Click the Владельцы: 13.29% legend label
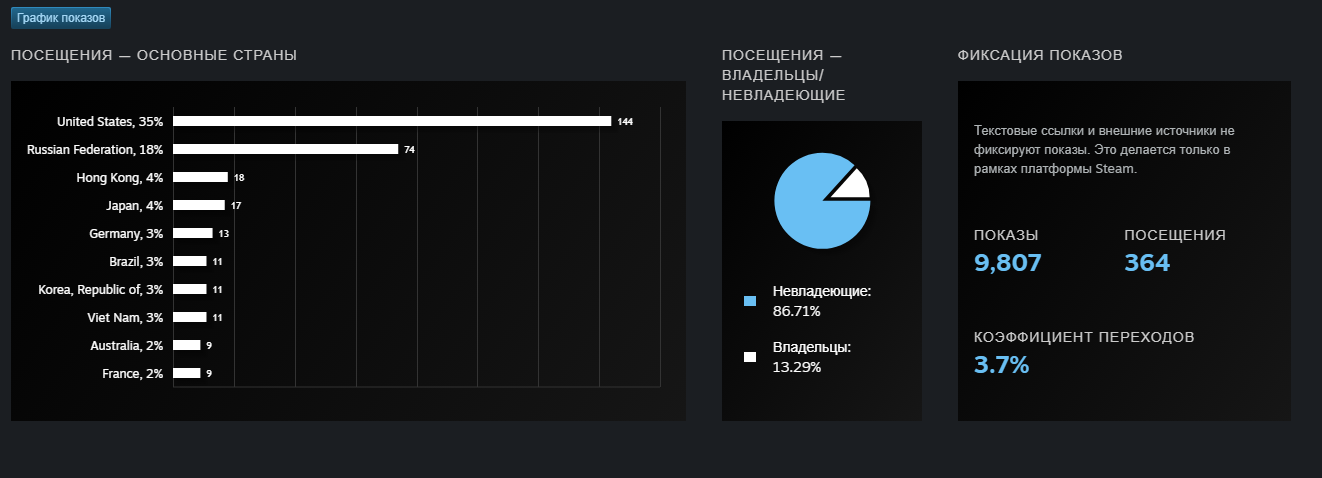The height and width of the screenshot is (478, 1322). tap(812, 357)
